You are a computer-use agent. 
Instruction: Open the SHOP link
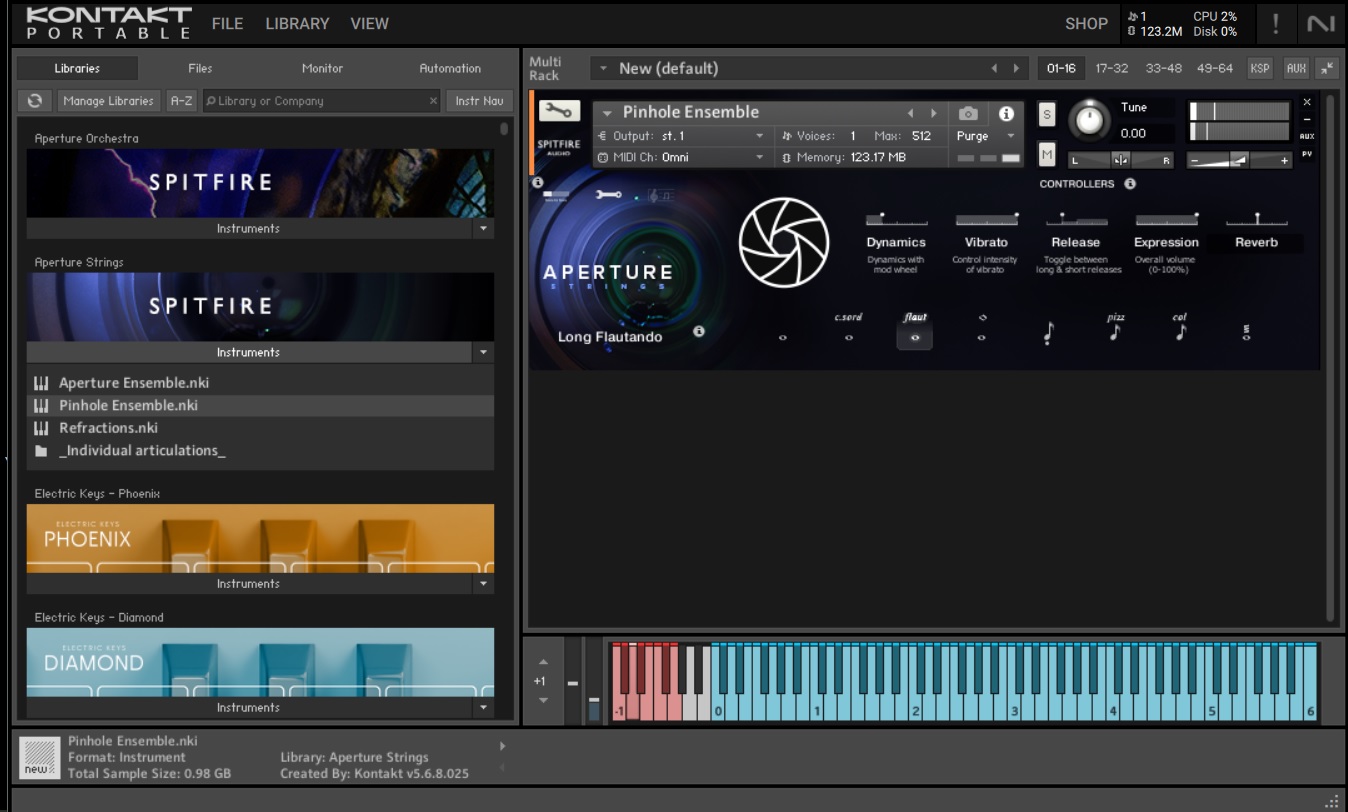1085,23
